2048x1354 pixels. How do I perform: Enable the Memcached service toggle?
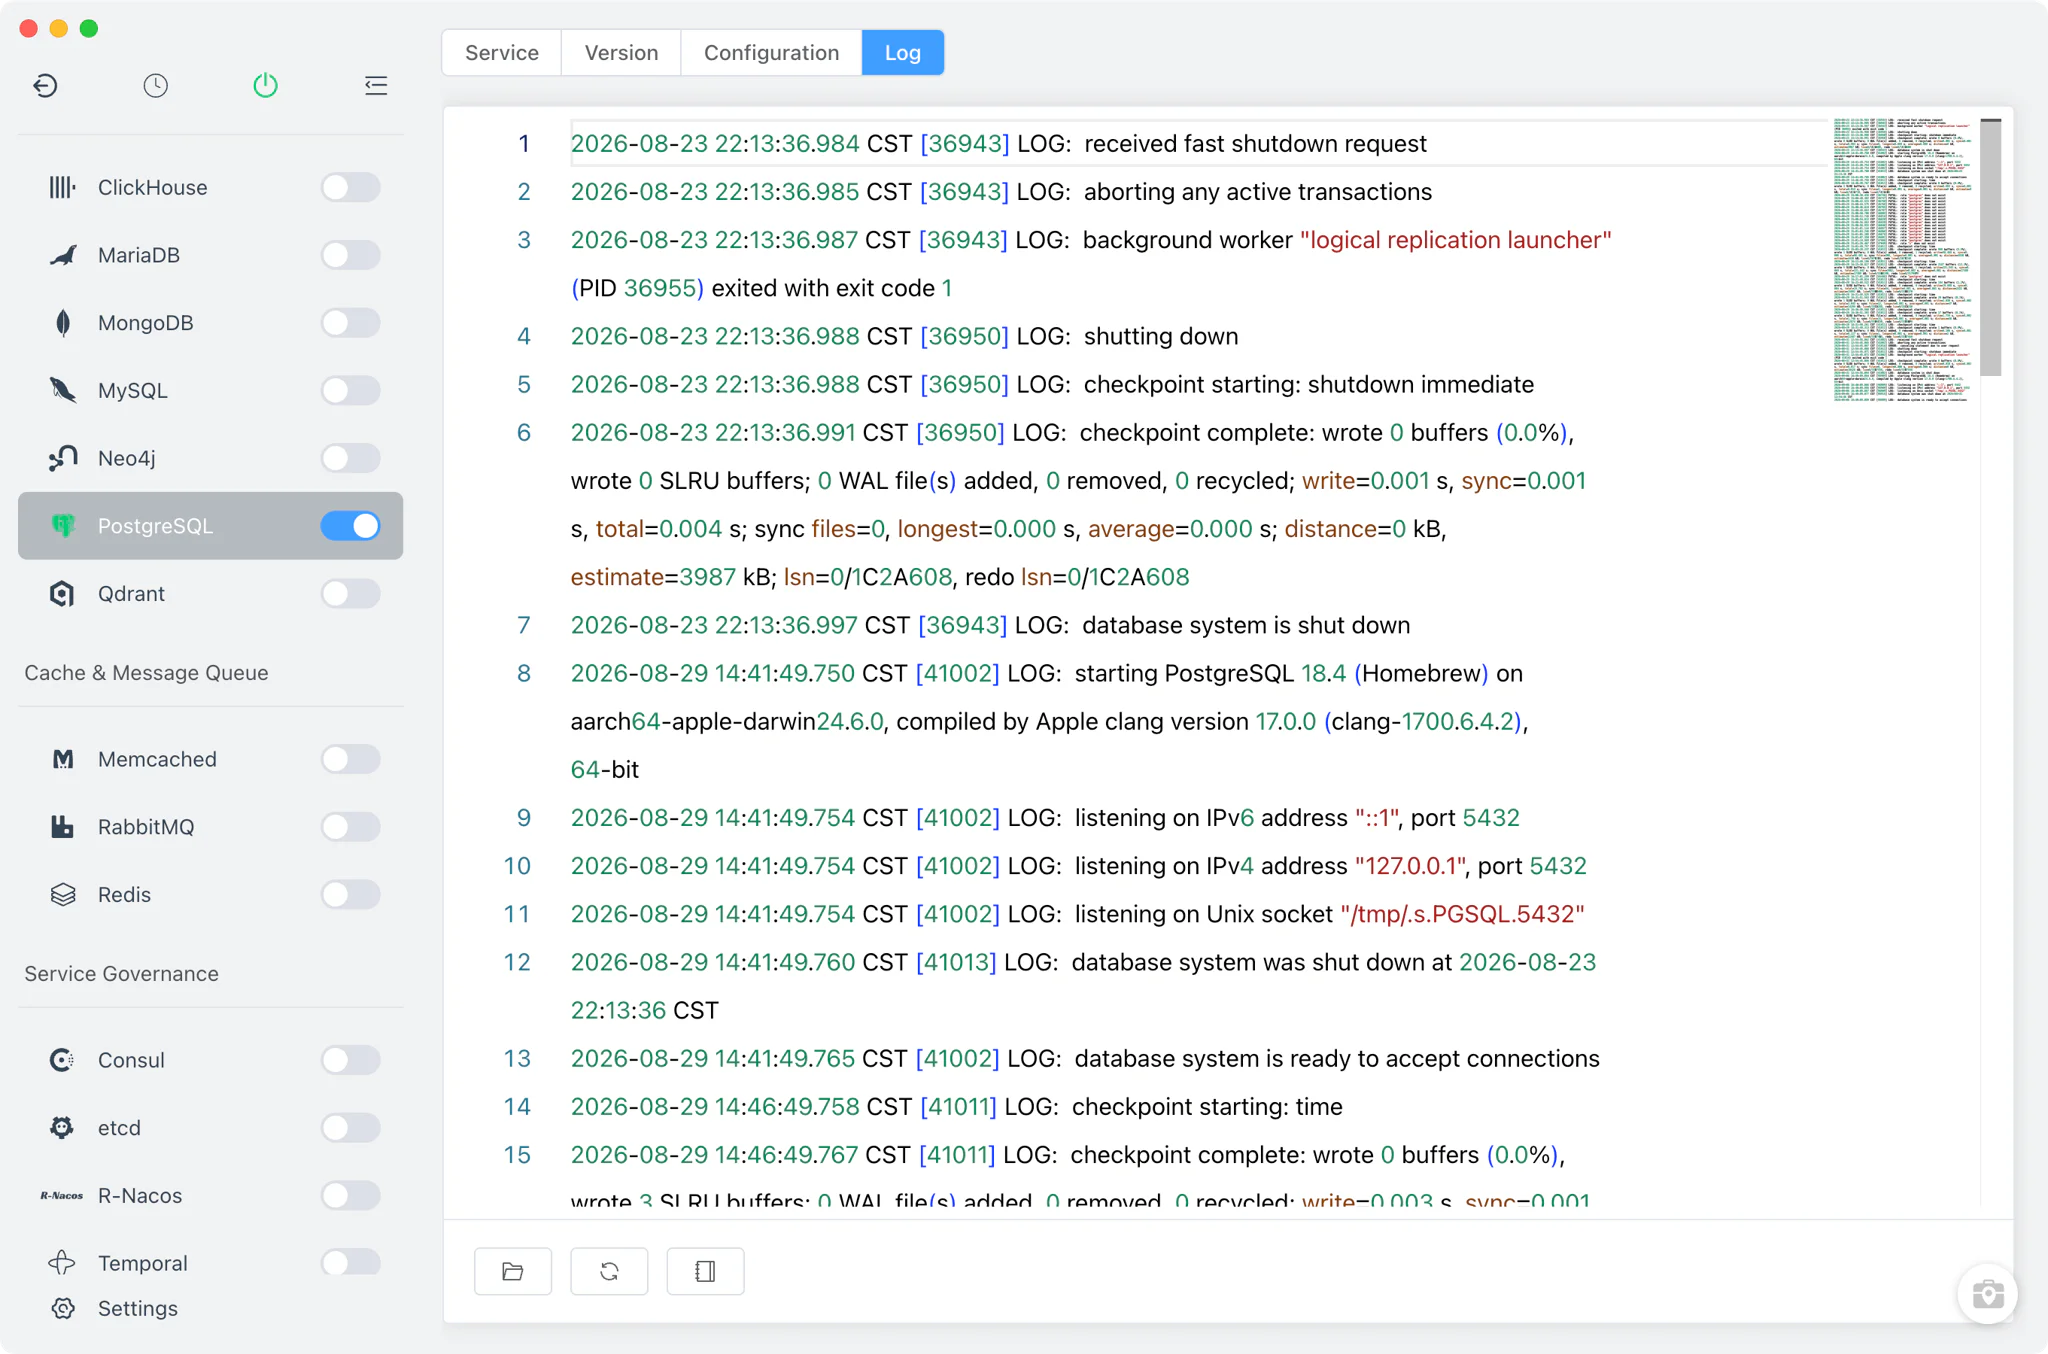[350, 759]
